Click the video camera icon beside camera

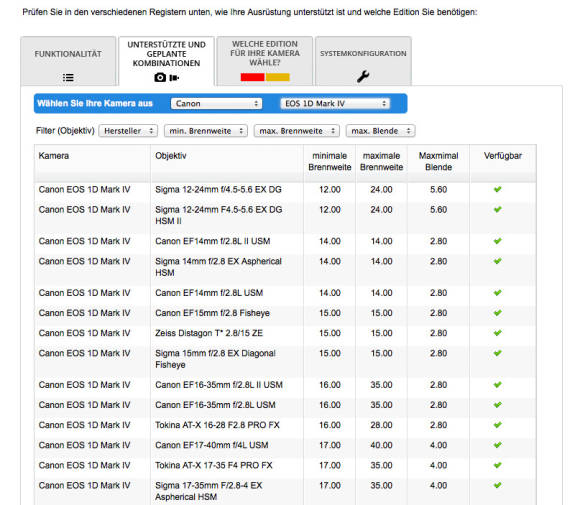pos(174,78)
